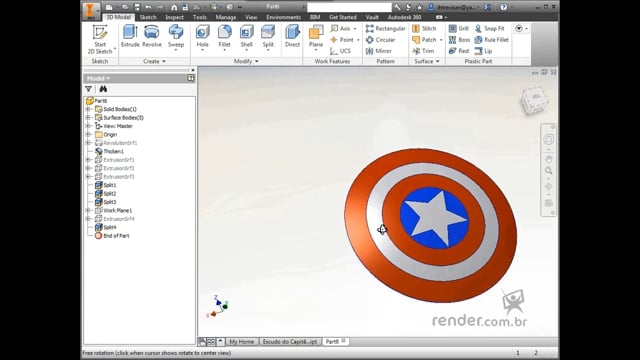Expand the Origin folder node
Image resolution: width=640 pixels, height=360 pixels.
[x=88, y=134]
